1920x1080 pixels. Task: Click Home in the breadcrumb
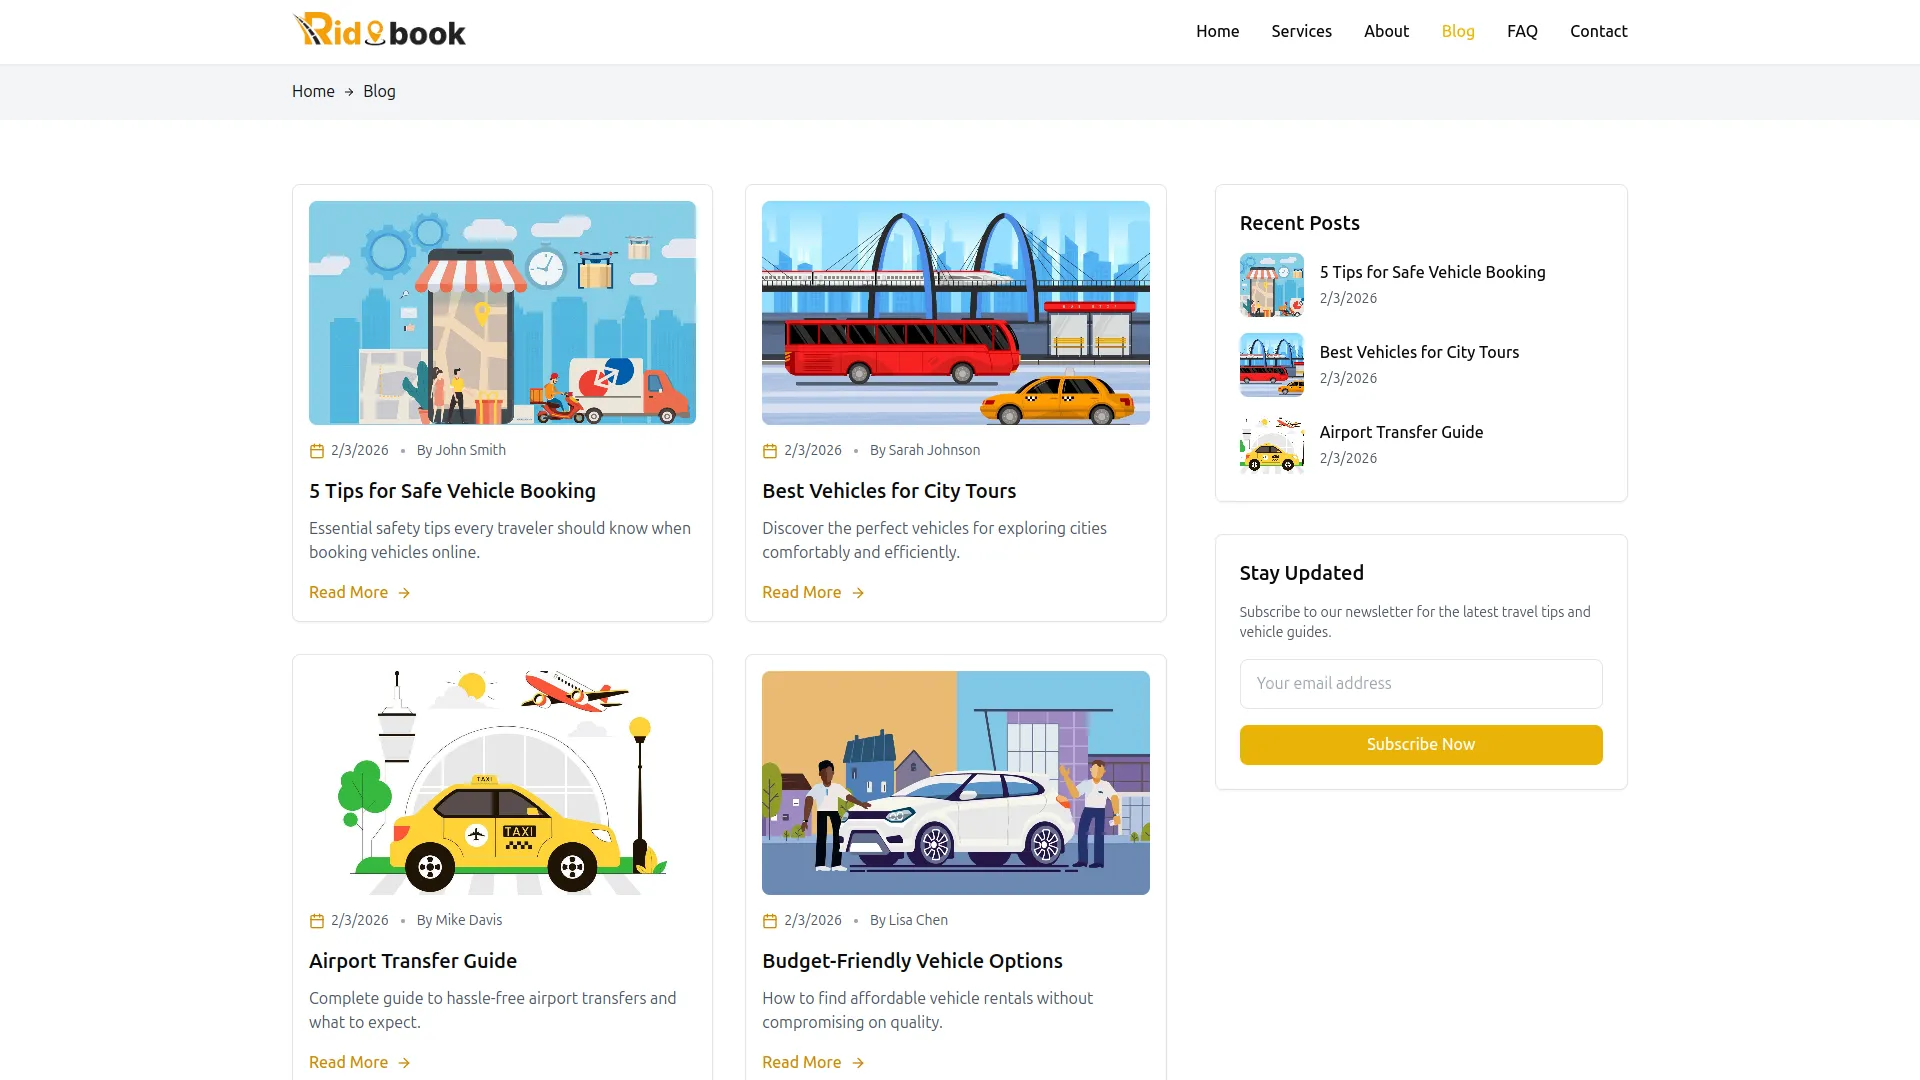click(313, 91)
